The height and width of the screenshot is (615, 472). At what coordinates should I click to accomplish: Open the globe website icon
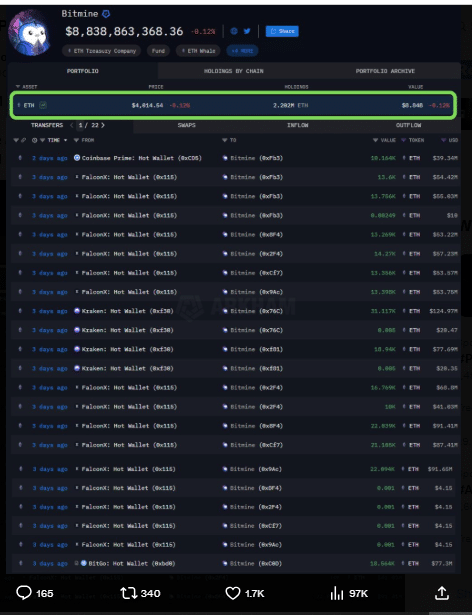tap(234, 31)
